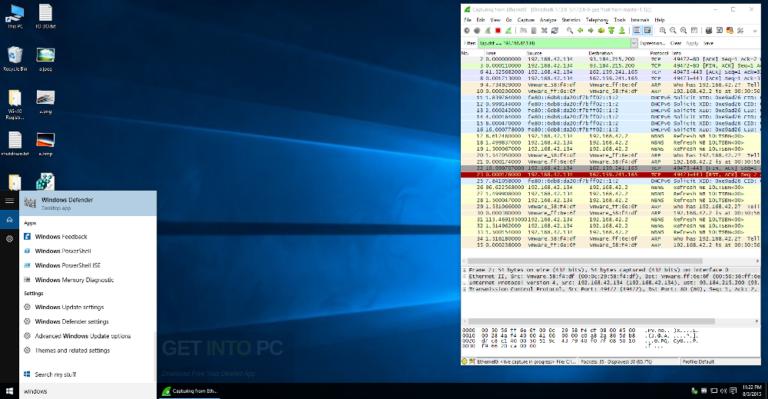Click the green display filter input field
Image resolution: width=768 pixels, height=399 pixels.
point(554,44)
